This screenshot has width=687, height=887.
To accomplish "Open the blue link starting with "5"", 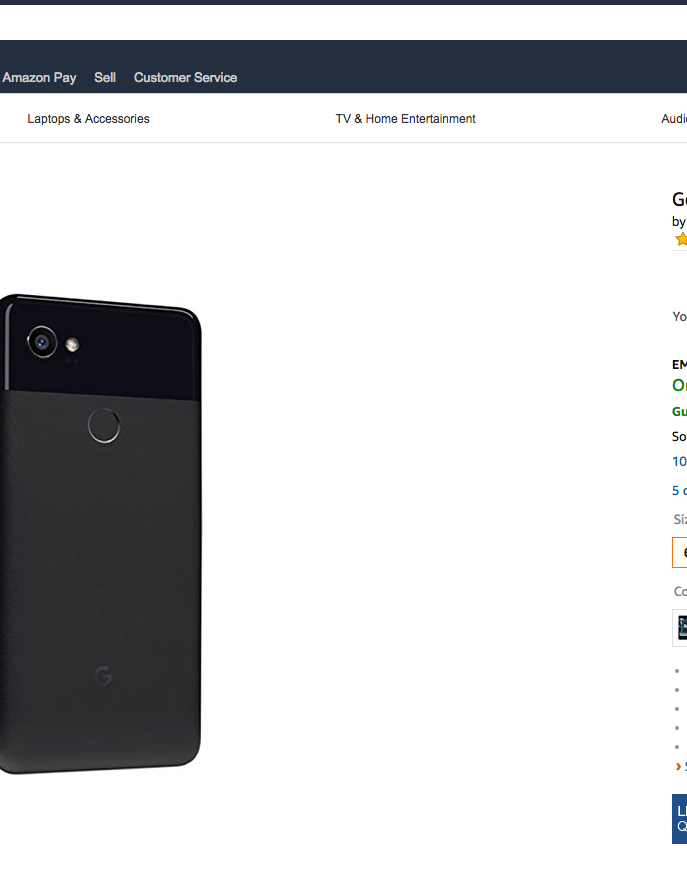I will [679, 490].
